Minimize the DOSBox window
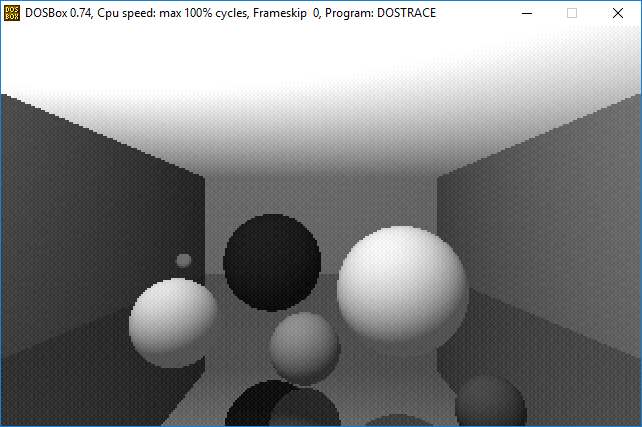Viewport: 642px width, 427px height. (x=527, y=13)
